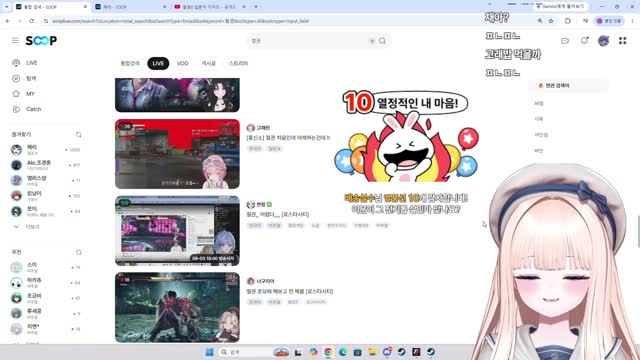Click the SOOP logo
The width and height of the screenshot is (640, 360).
click(x=41, y=40)
